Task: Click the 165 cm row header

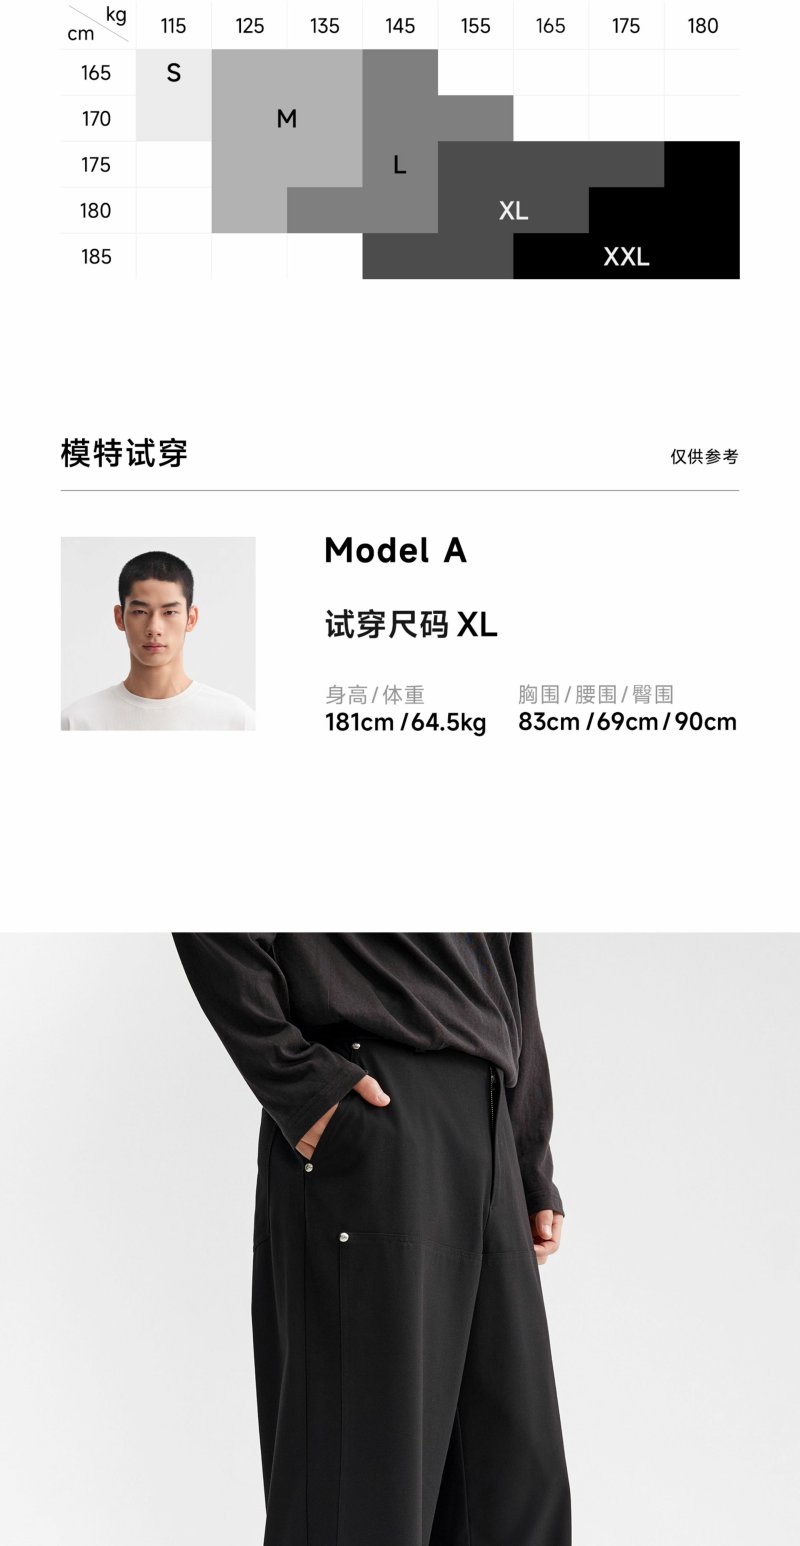Action: (x=96, y=73)
